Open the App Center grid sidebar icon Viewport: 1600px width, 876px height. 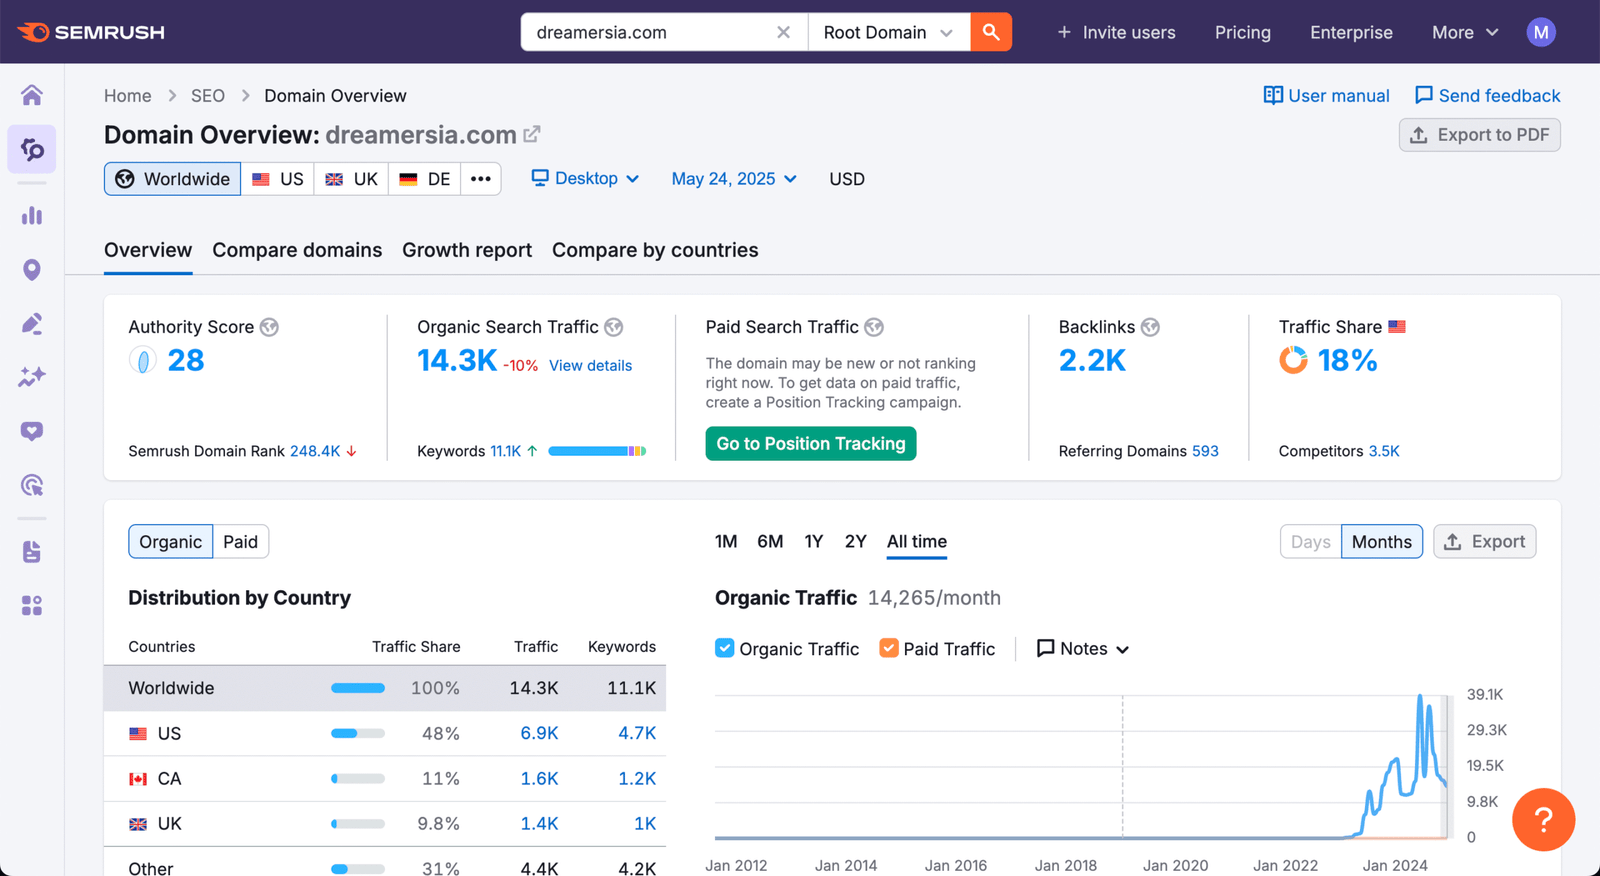(32, 606)
